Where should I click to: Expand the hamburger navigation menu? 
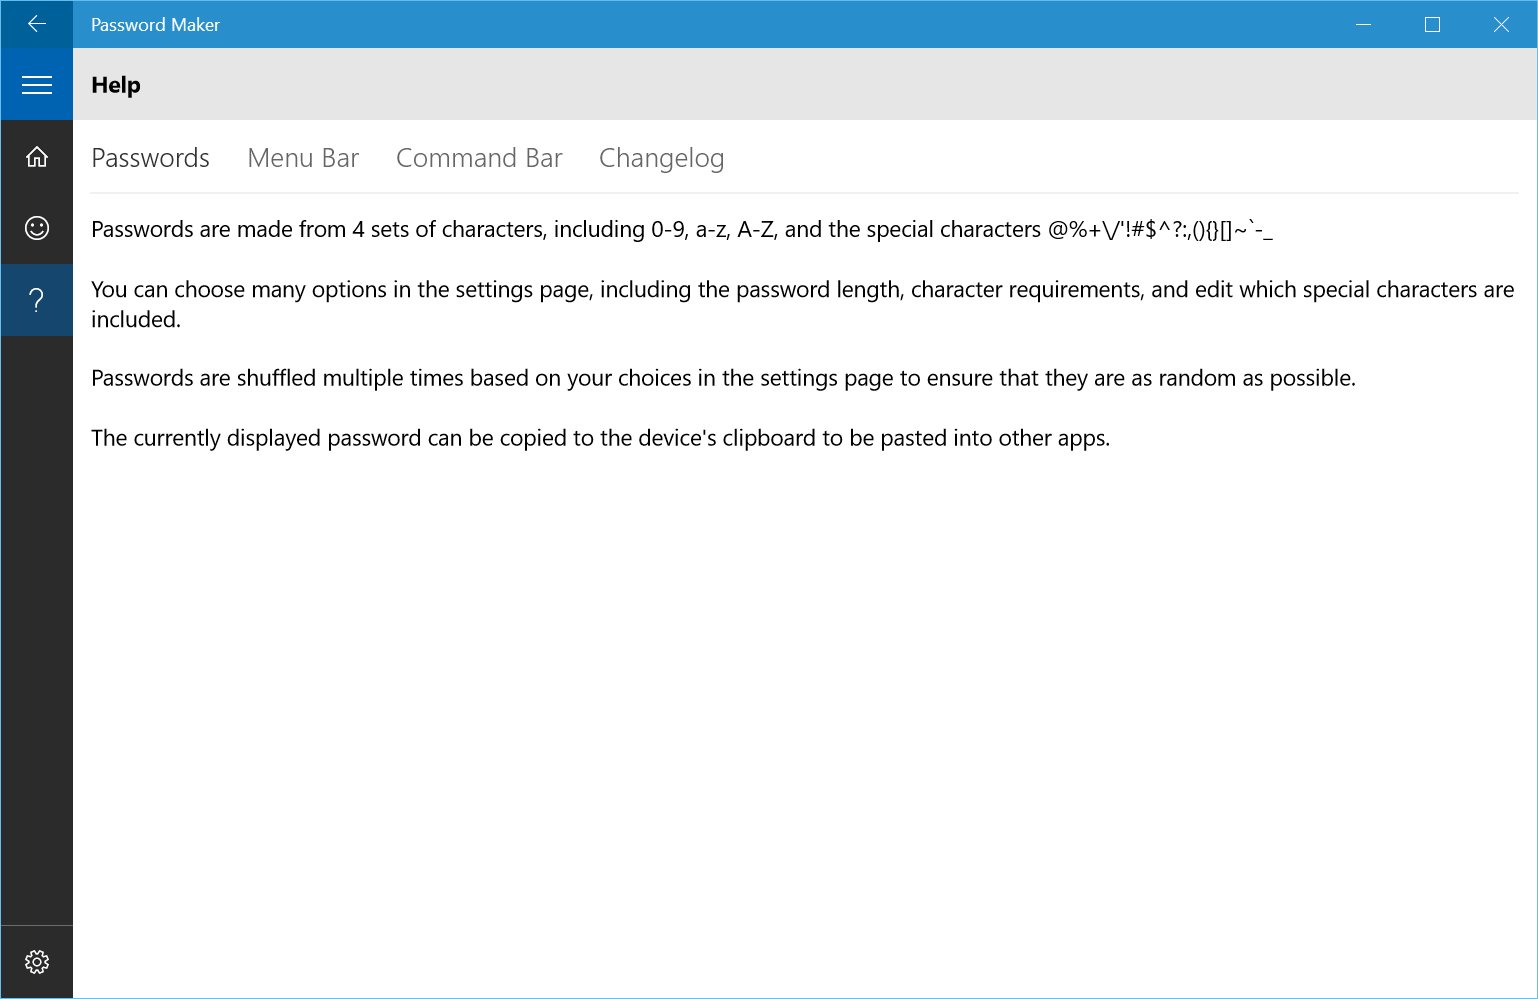[x=37, y=85]
